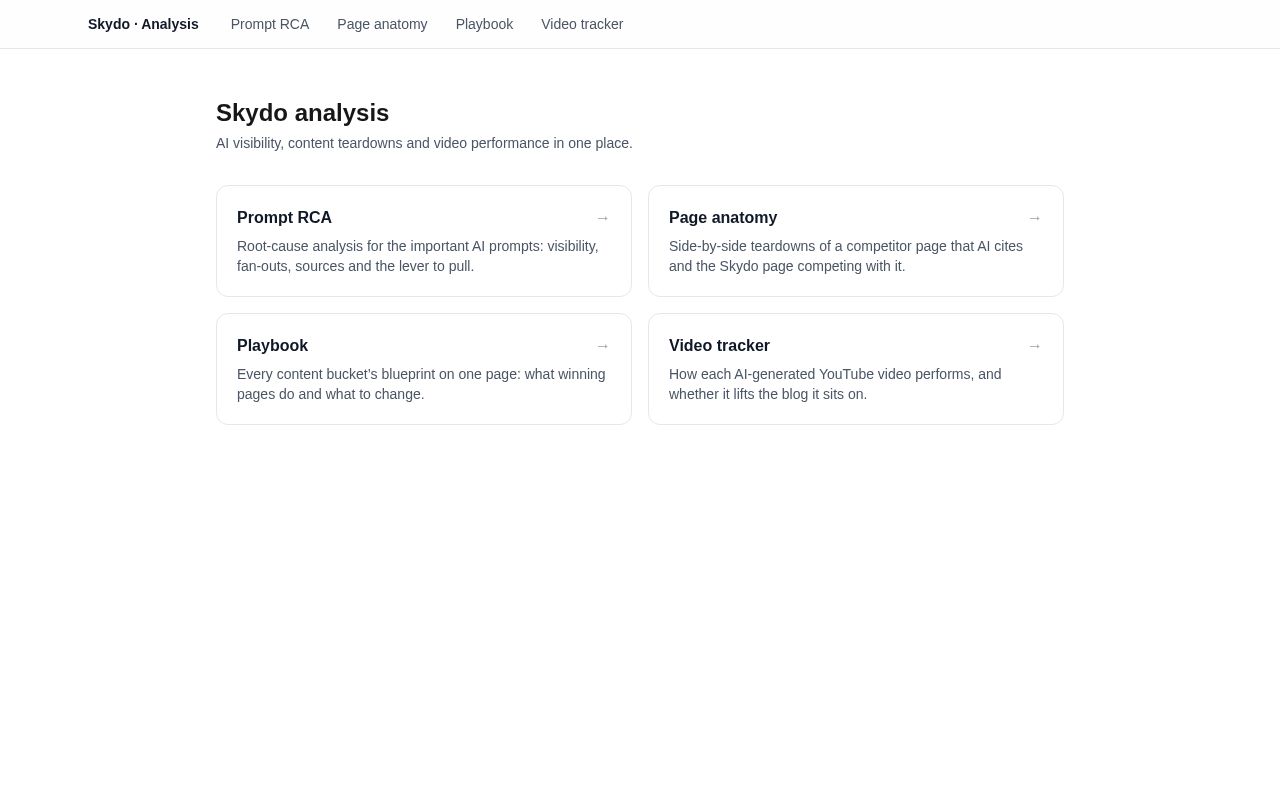Click the 'Skydo analysis' page heading

point(302,113)
